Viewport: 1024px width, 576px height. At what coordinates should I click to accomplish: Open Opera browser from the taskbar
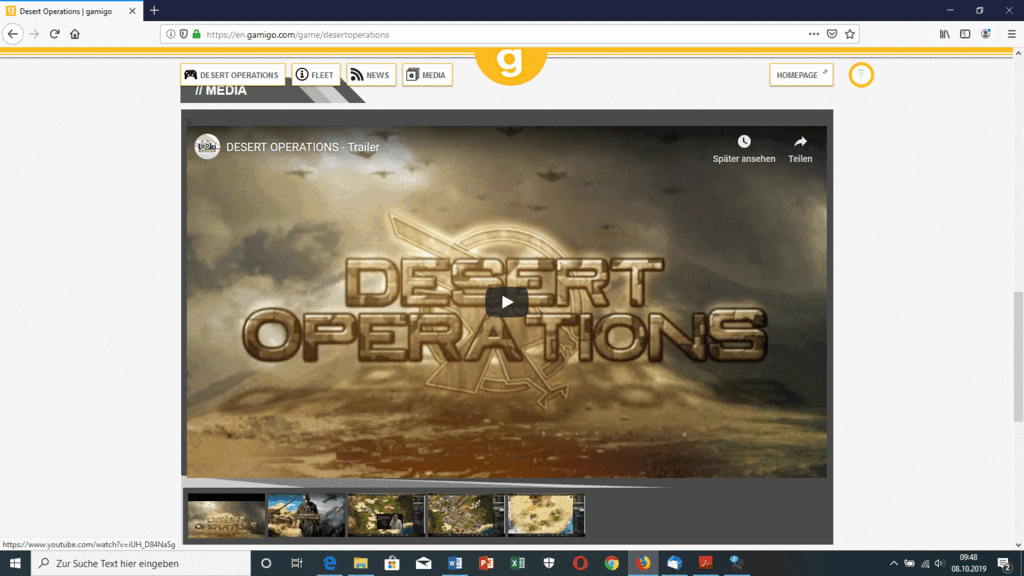click(580, 563)
